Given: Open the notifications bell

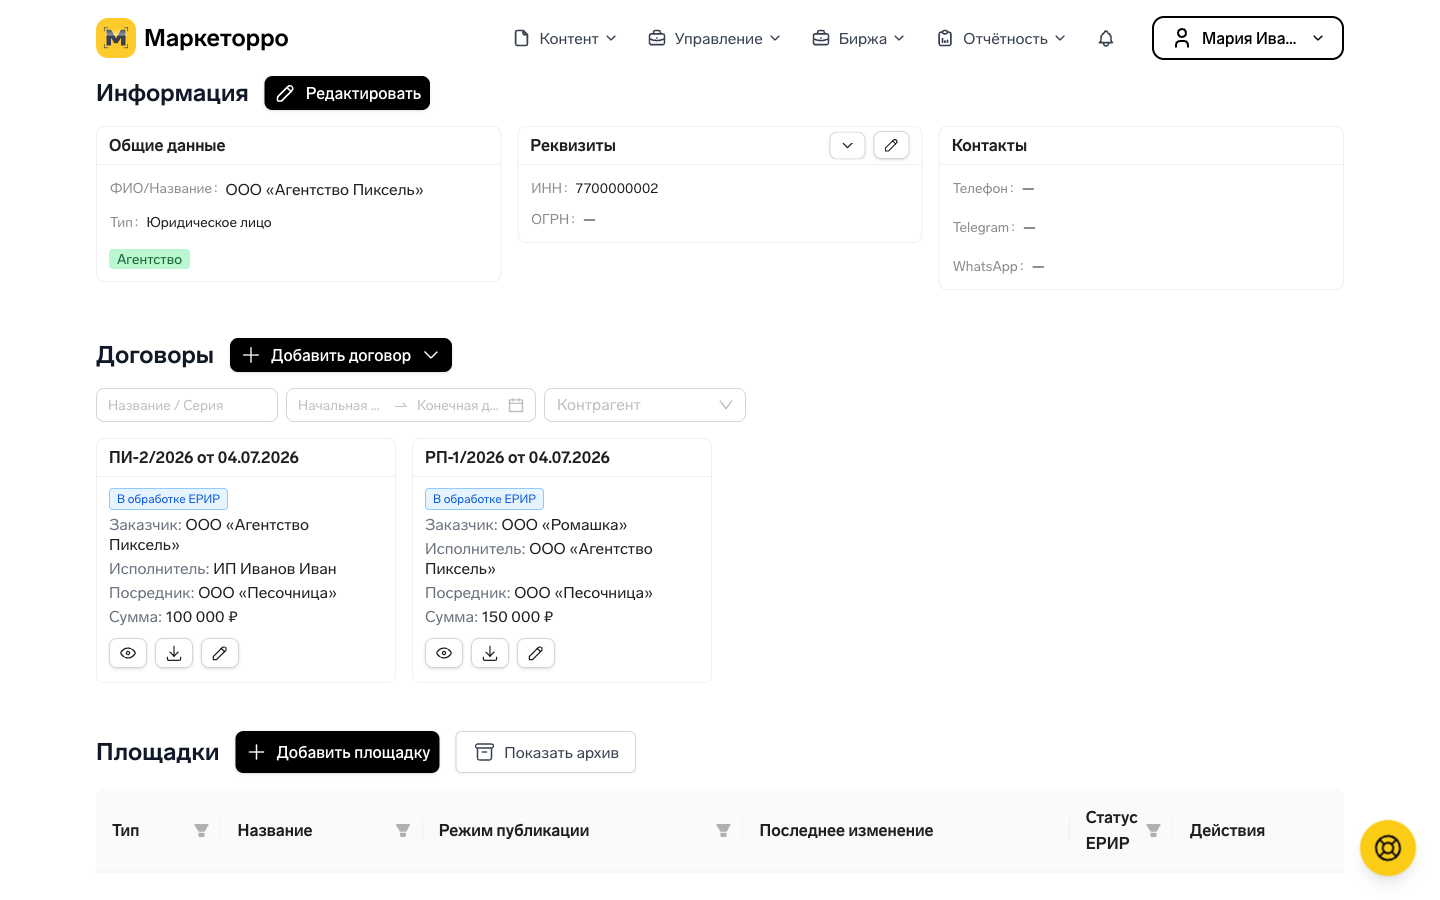Looking at the screenshot, I should point(1106,38).
